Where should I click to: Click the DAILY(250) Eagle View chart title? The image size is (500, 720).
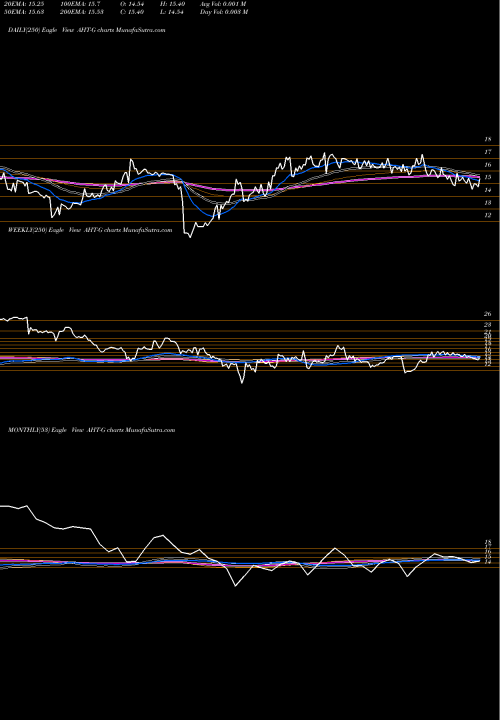tap(86, 30)
